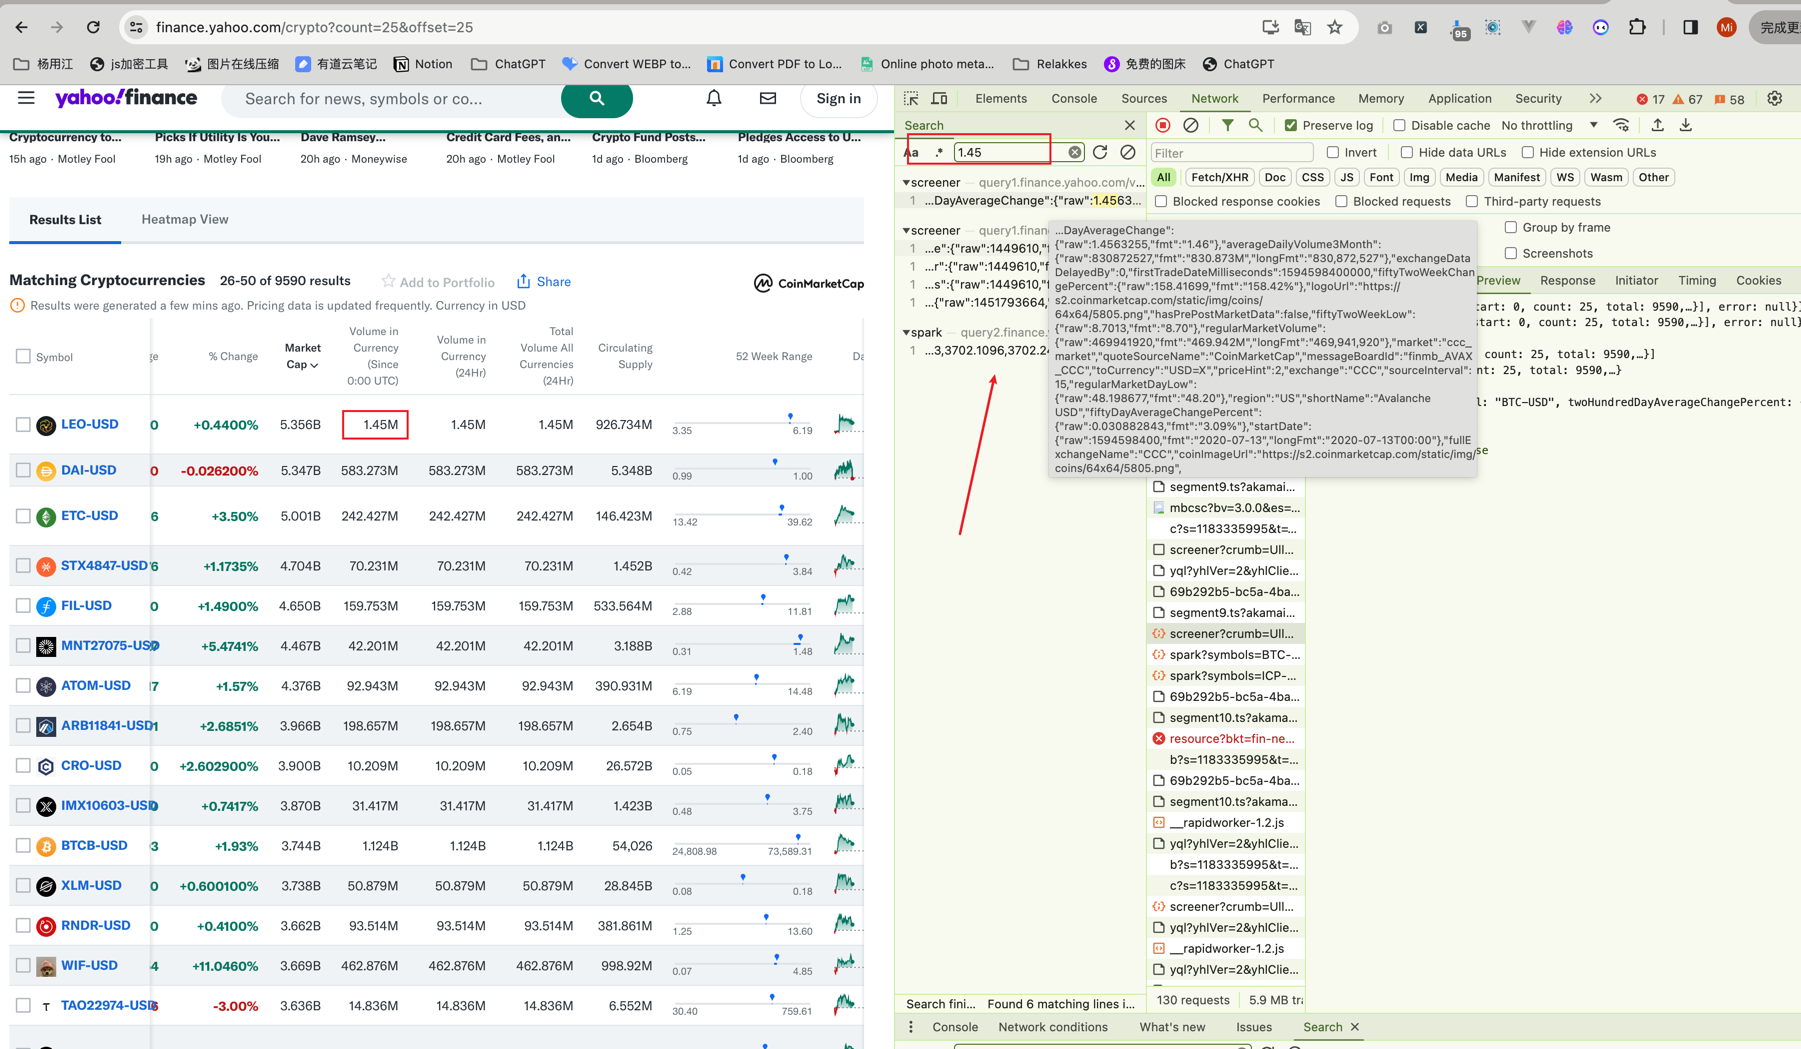
Task: Click the browser back arrow
Action: (21, 27)
